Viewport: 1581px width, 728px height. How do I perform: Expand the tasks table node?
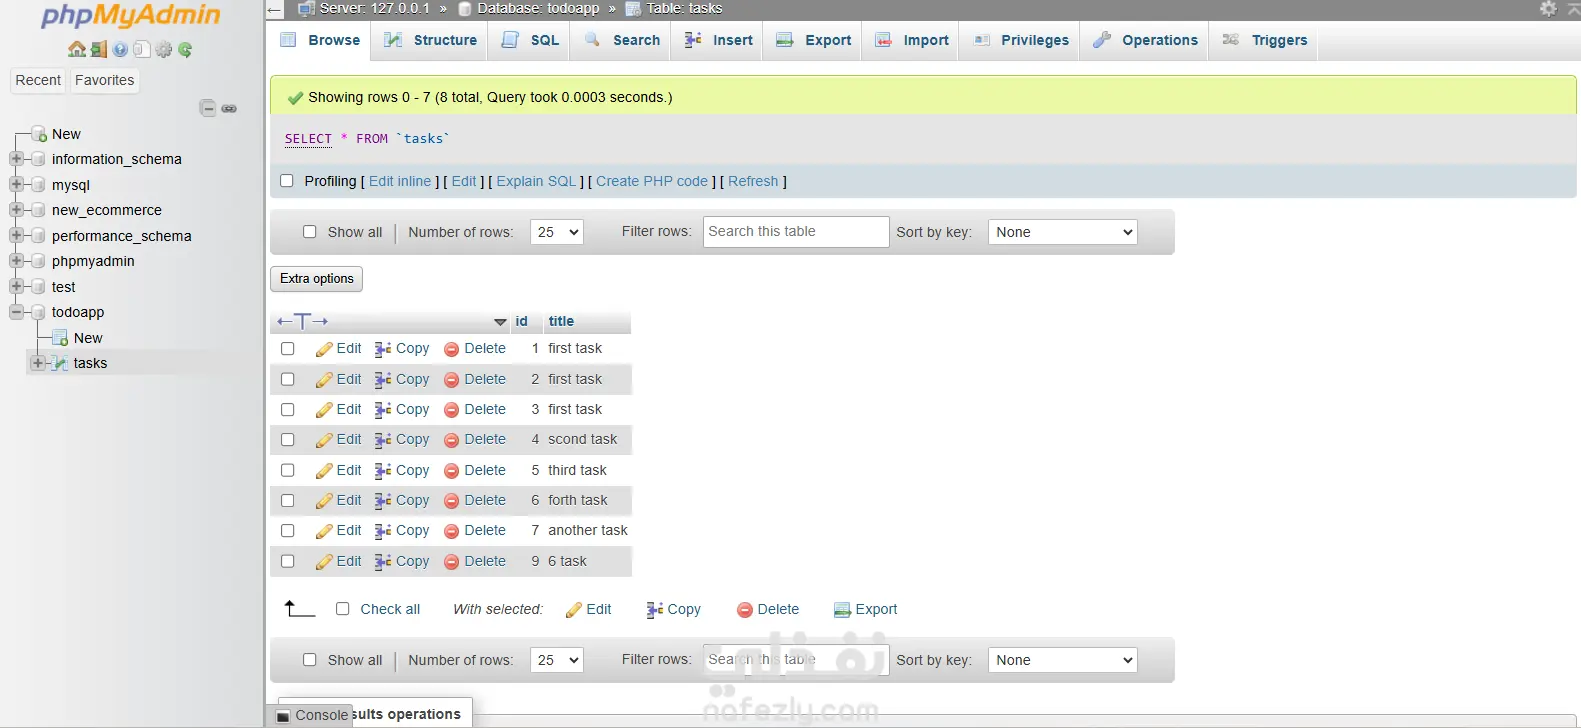pyautogui.click(x=38, y=363)
